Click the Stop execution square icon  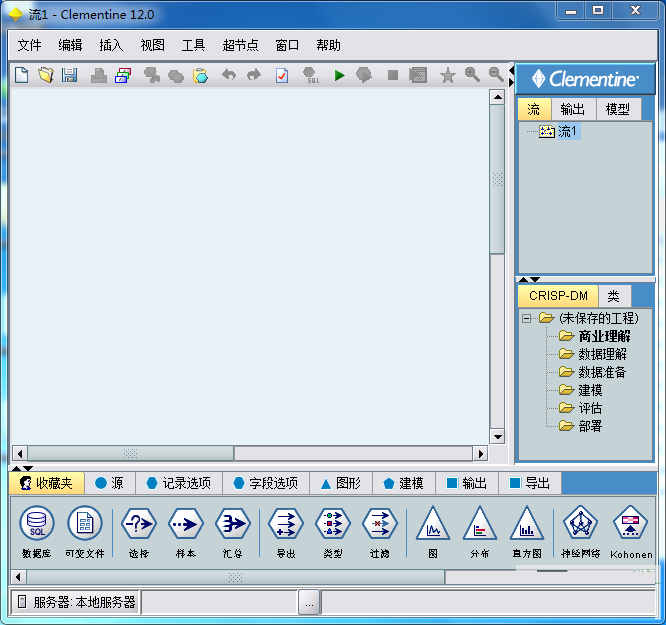pyautogui.click(x=393, y=76)
